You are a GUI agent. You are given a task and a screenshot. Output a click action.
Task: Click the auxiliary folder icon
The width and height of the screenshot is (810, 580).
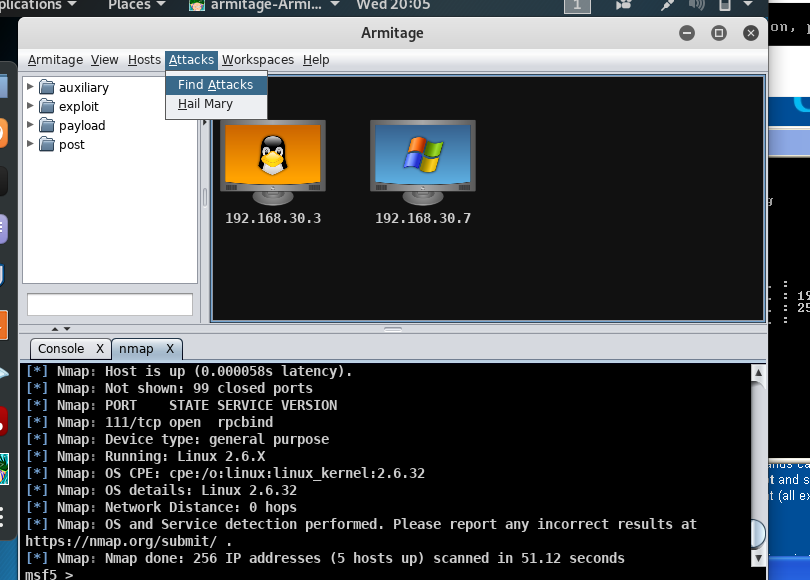[x=47, y=87]
